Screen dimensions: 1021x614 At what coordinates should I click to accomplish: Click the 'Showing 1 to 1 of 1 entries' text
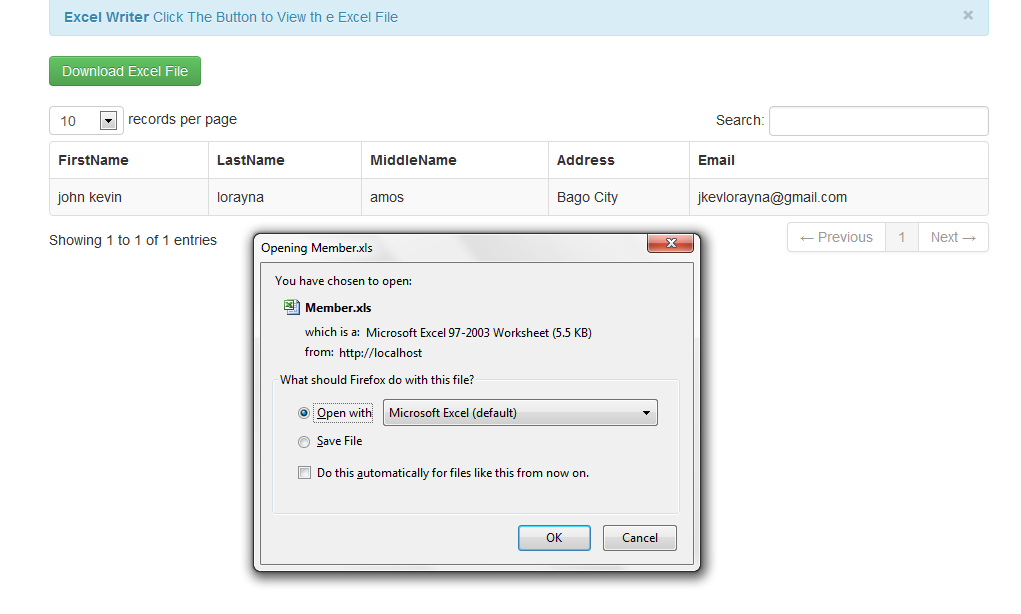tap(133, 240)
